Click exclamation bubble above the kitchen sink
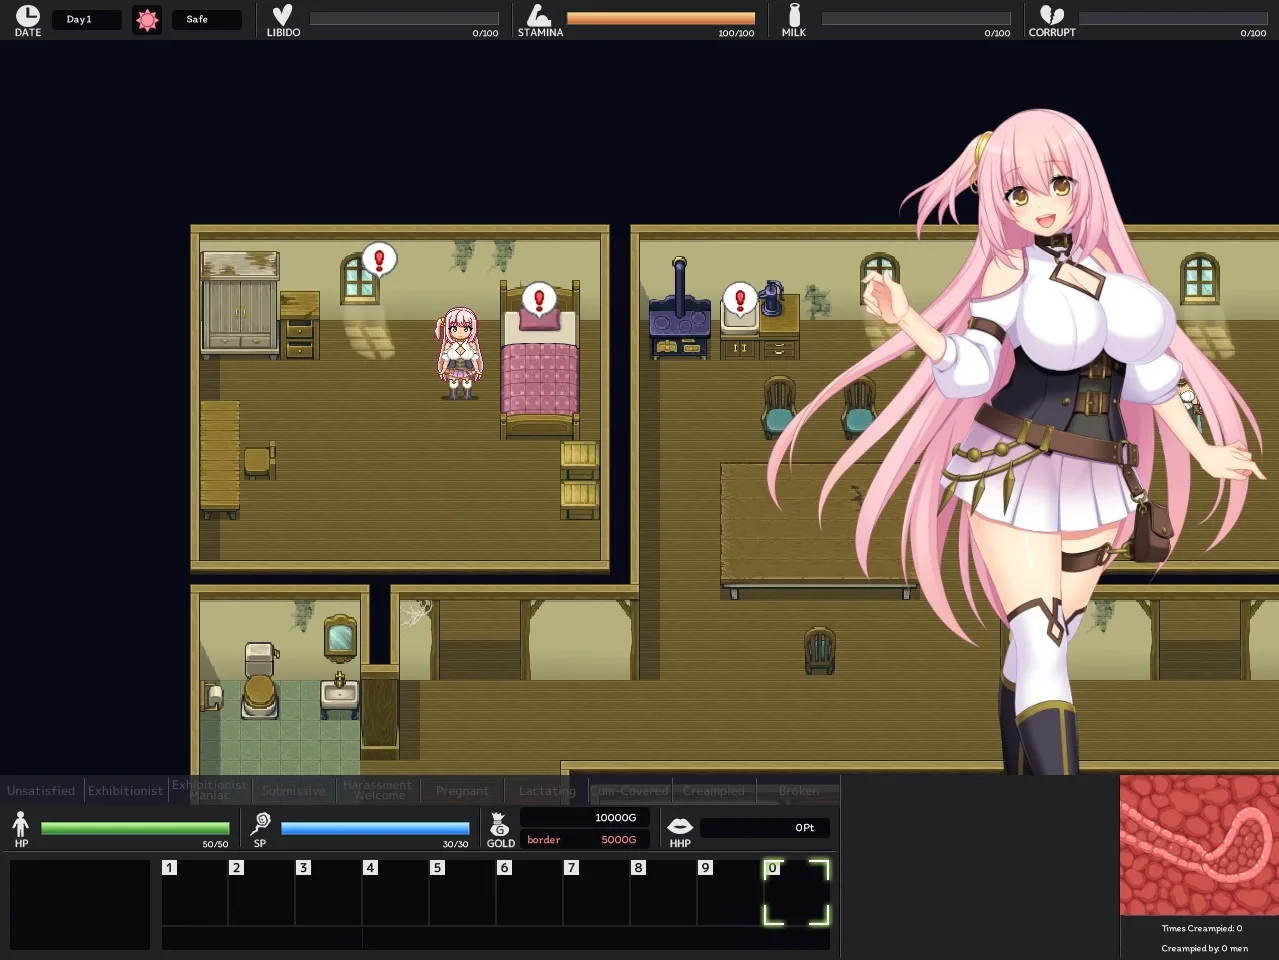The height and width of the screenshot is (960, 1279). [740, 298]
